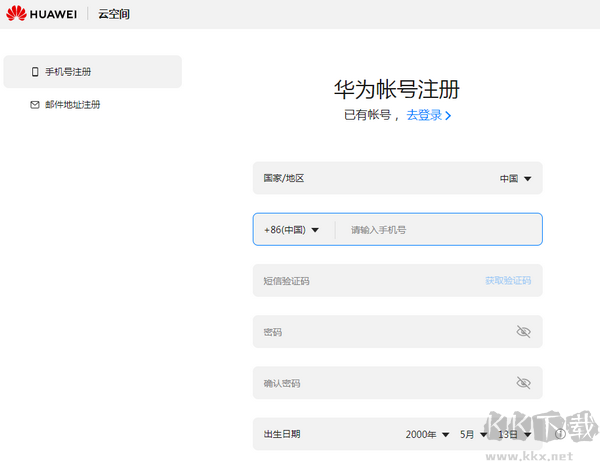Image resolution: width=600 pixels, height=463 pixels.
Task: Show password in the 密码 field
Action: coord(523,332)
